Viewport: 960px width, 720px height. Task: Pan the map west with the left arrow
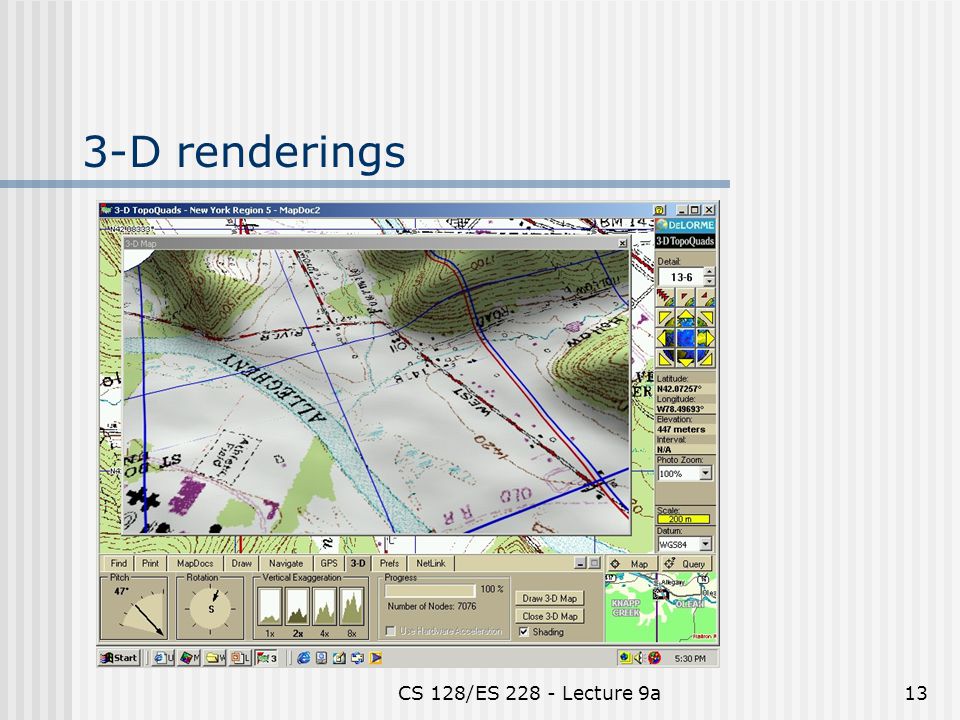click(664, 338)
